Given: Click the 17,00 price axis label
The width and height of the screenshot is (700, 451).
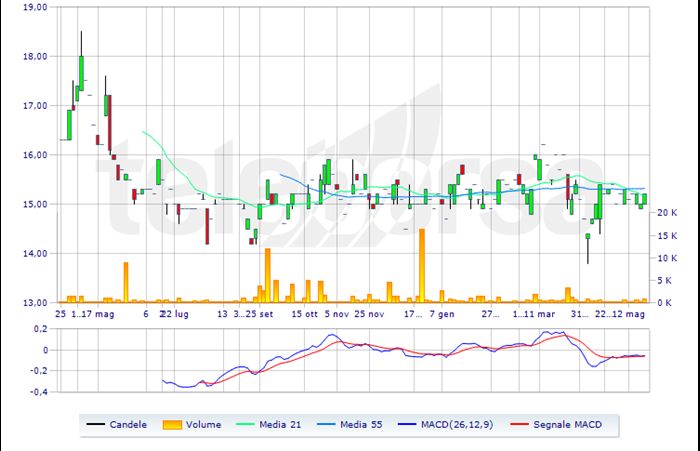Looking at the screenshot, I should [35, 106].
